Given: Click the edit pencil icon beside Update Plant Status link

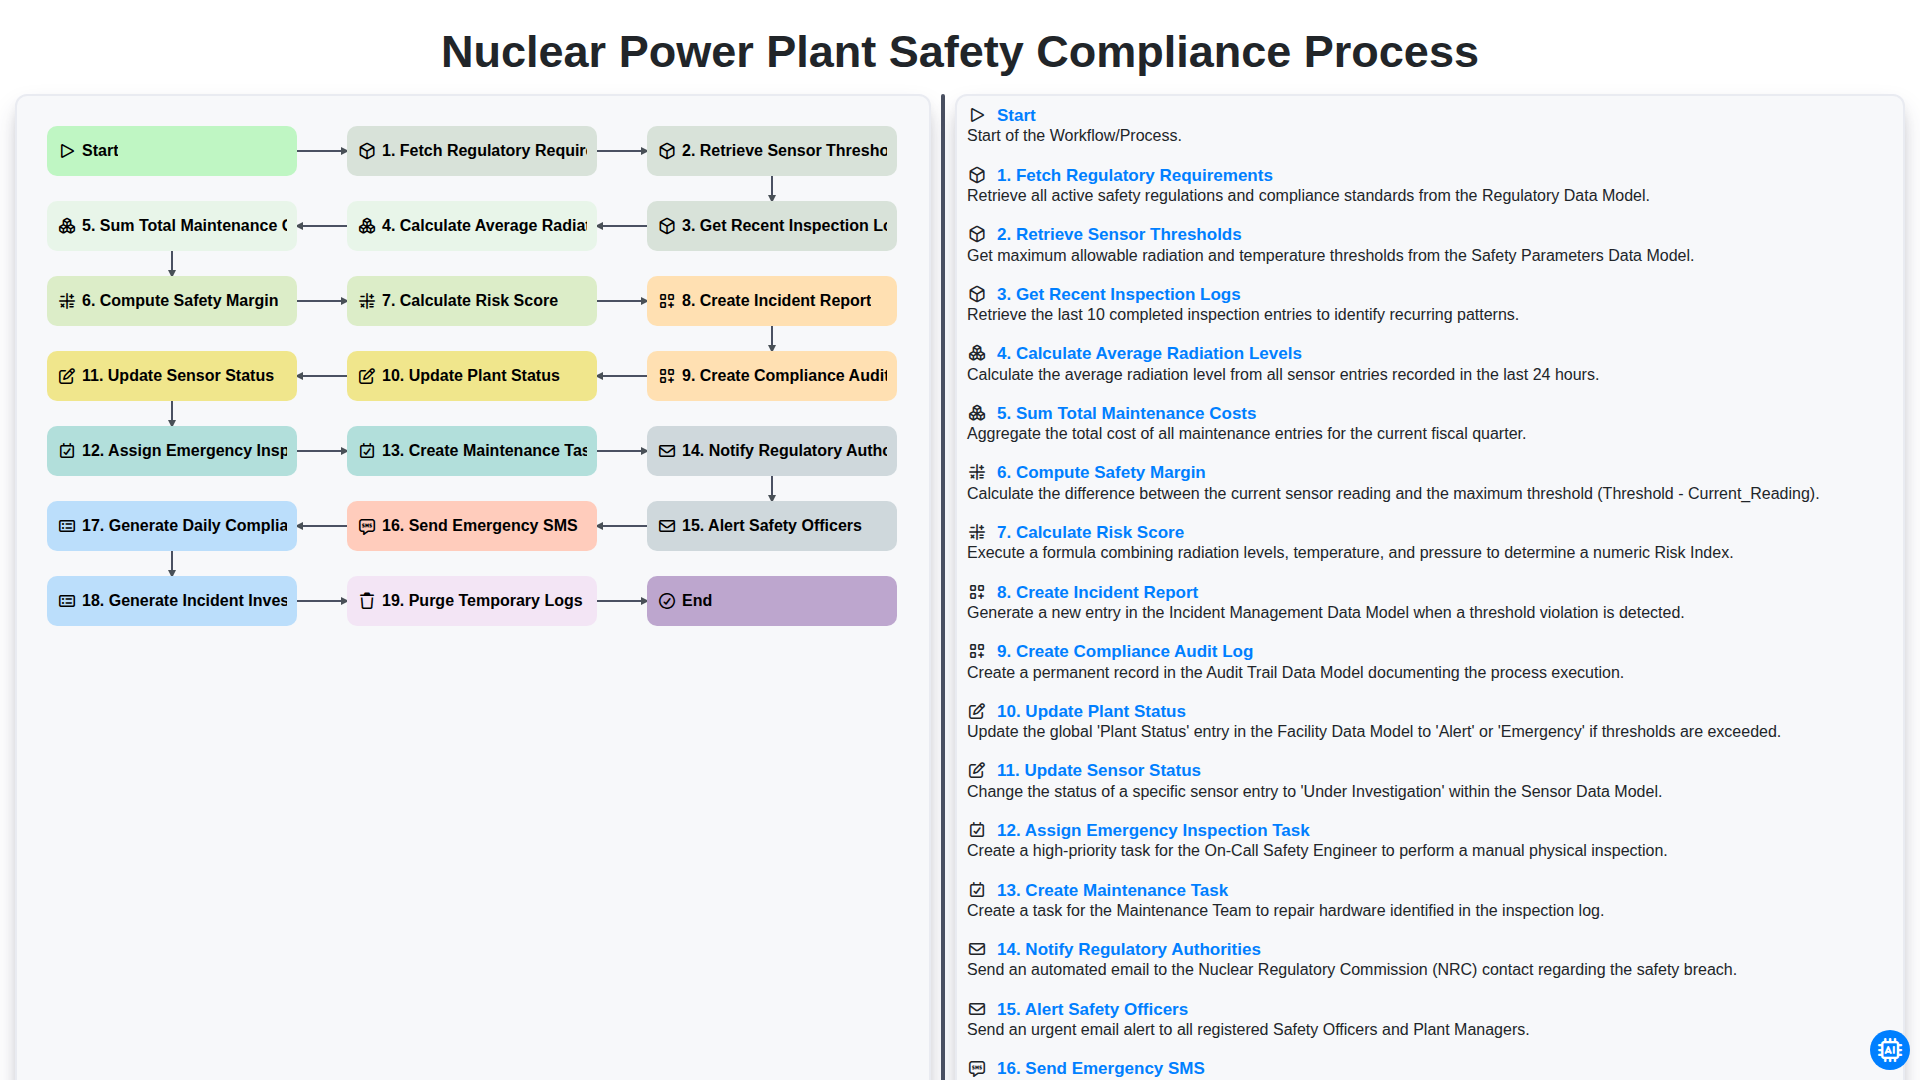Looking at the screenshot, I should (977, 711).
